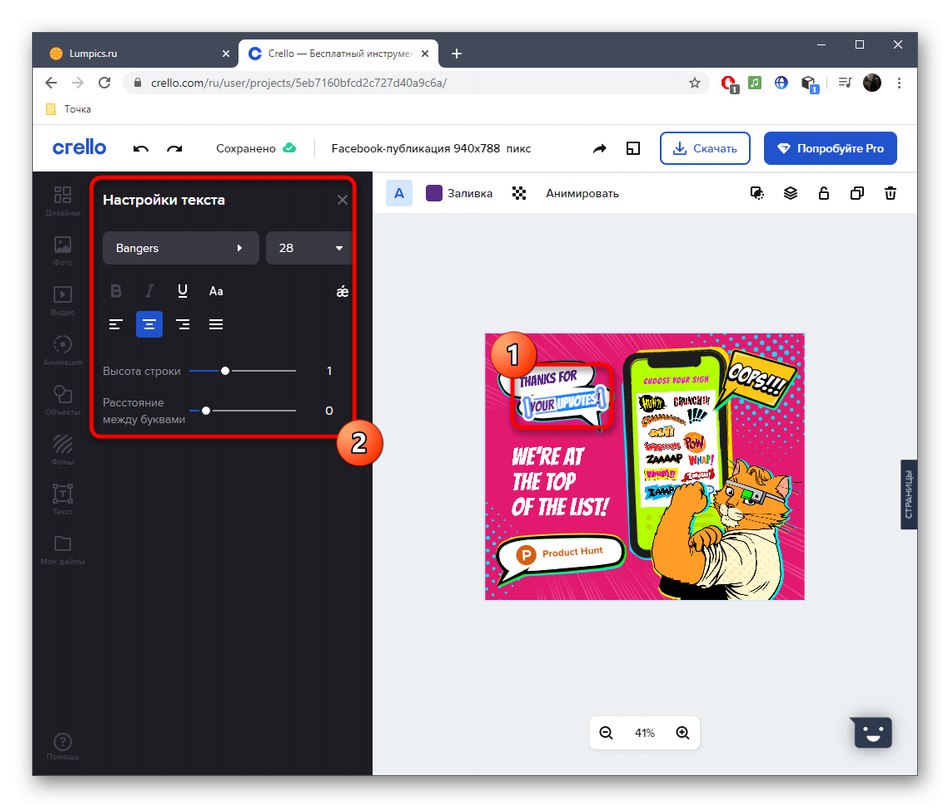This screenshot has height=808, width=950.
Task: Click the copy style icon
Action: [757, 193]
